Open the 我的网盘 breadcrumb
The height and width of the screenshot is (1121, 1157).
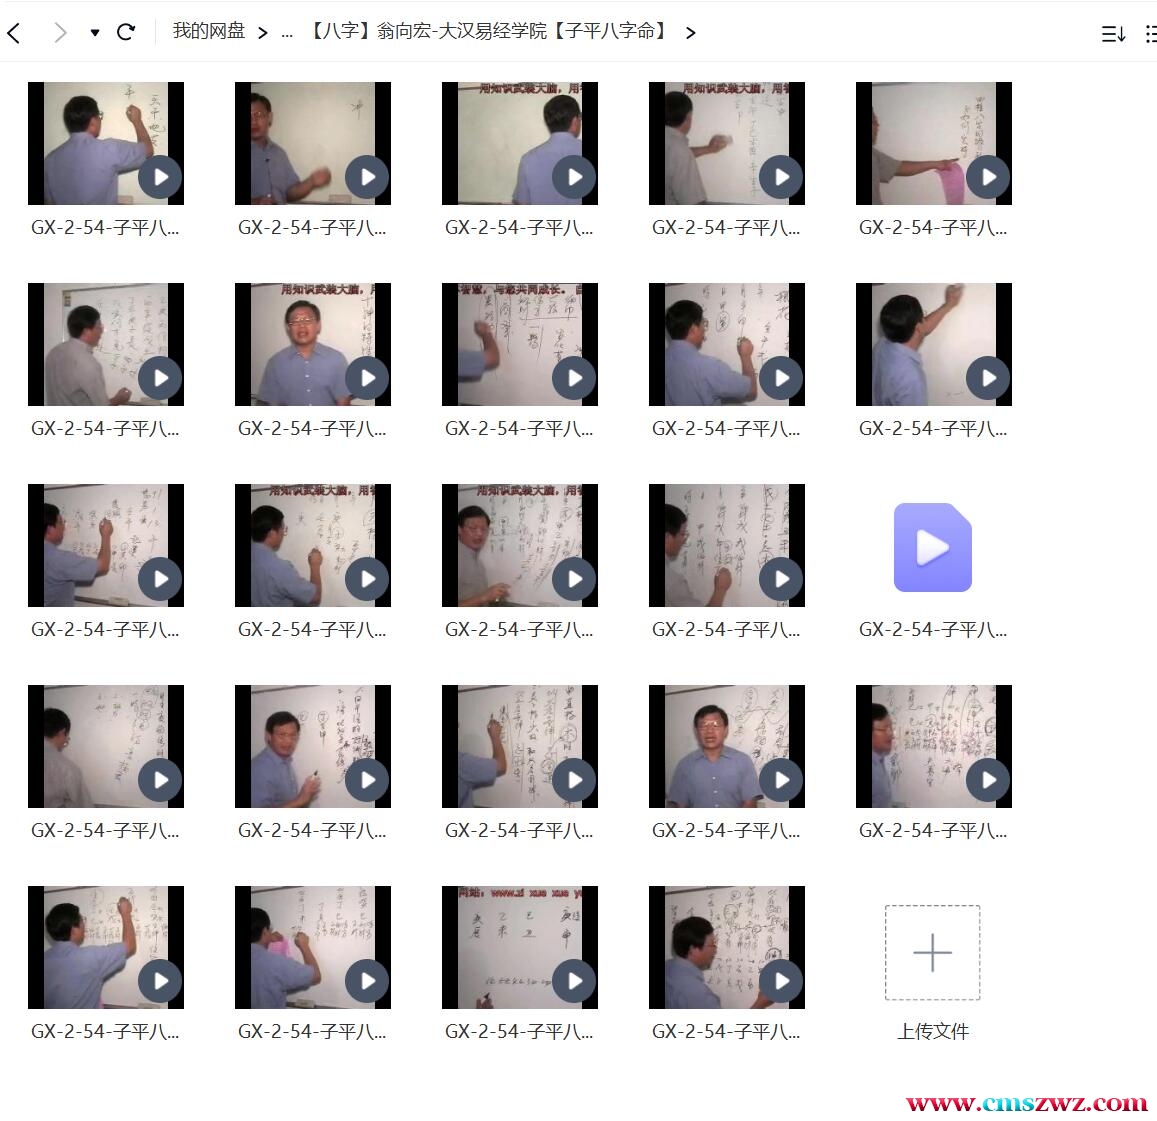tap(208, 32)
